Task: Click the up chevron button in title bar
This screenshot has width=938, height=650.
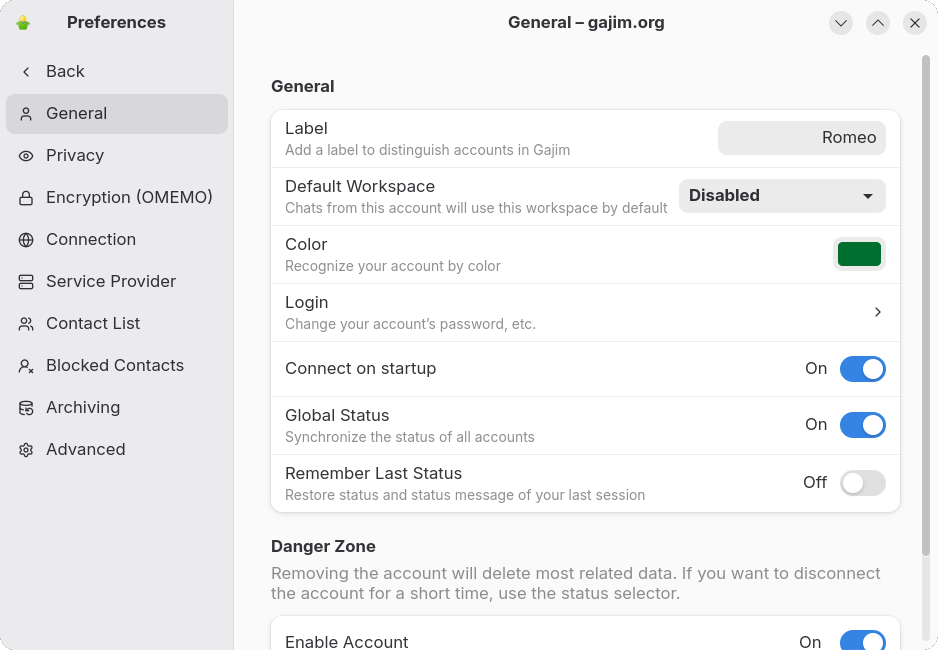Action: pos(878,23)
